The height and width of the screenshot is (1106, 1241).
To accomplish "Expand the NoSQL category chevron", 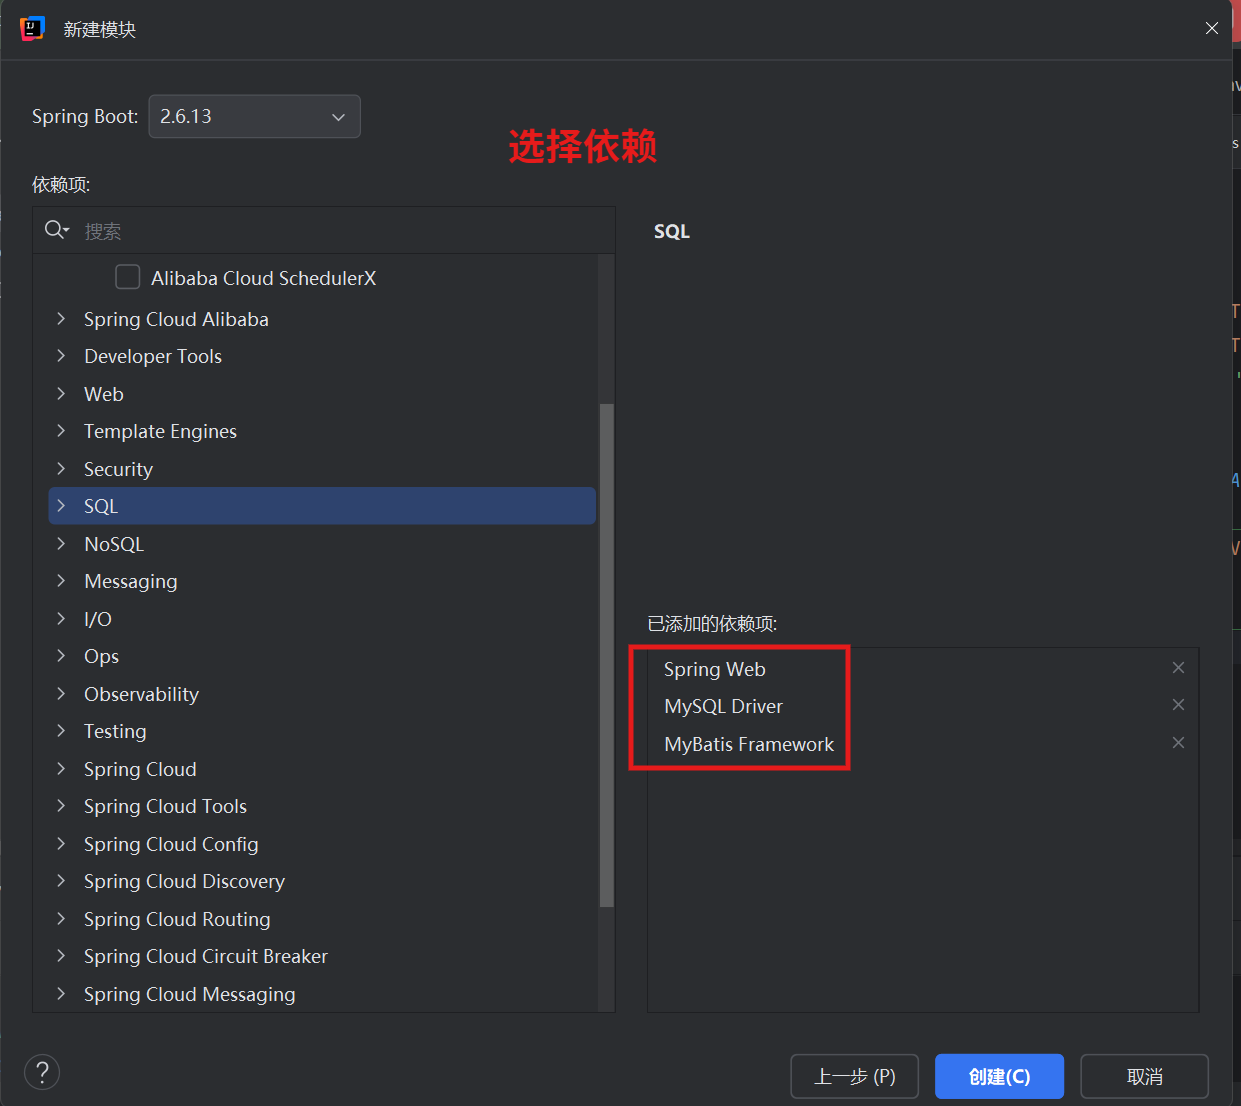I will pyautogui.click(x=61, y=544).
